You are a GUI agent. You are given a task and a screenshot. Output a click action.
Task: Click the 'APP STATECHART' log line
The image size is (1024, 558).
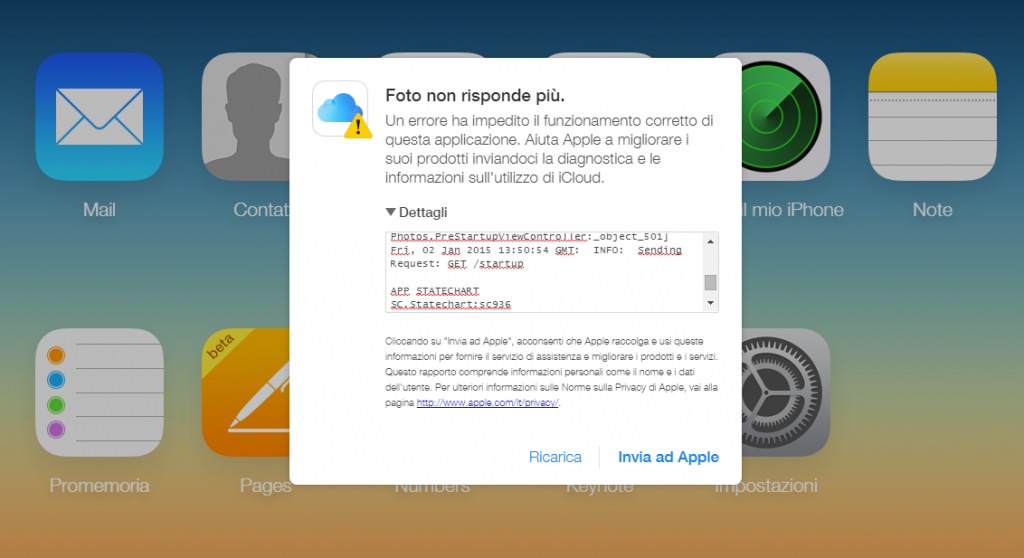[x=435, y=291]
